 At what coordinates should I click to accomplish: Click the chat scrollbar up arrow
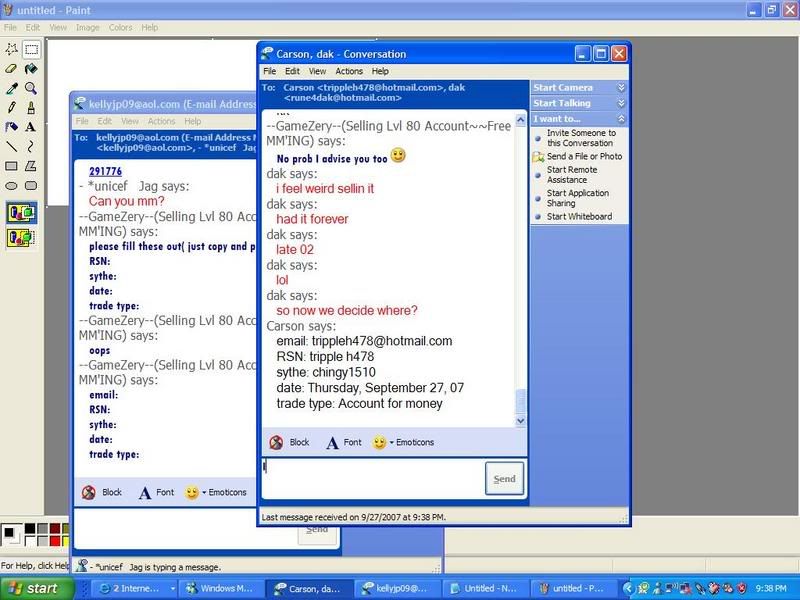tap(520, 120)
